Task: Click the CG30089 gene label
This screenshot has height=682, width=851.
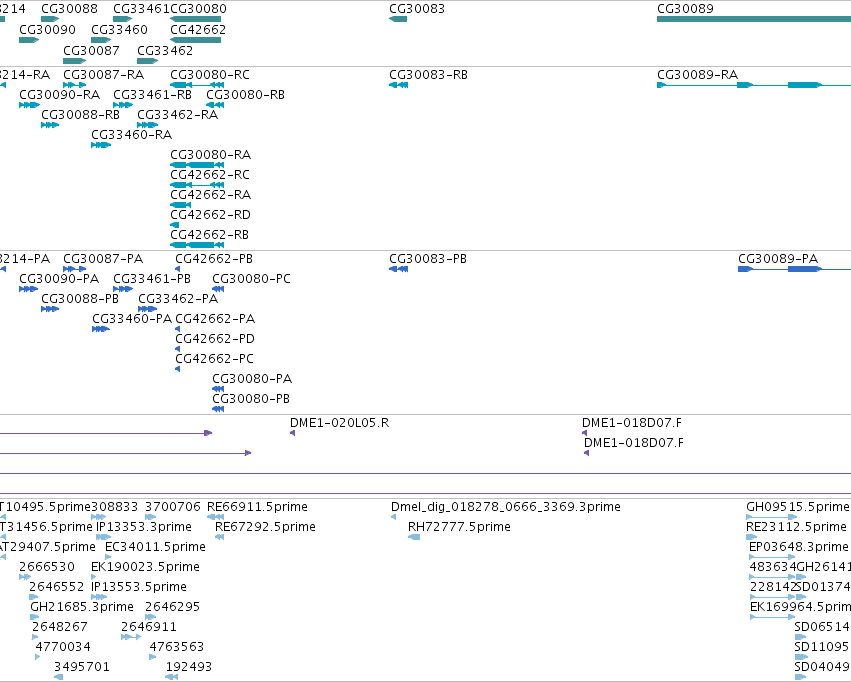Action: point(685,9)
